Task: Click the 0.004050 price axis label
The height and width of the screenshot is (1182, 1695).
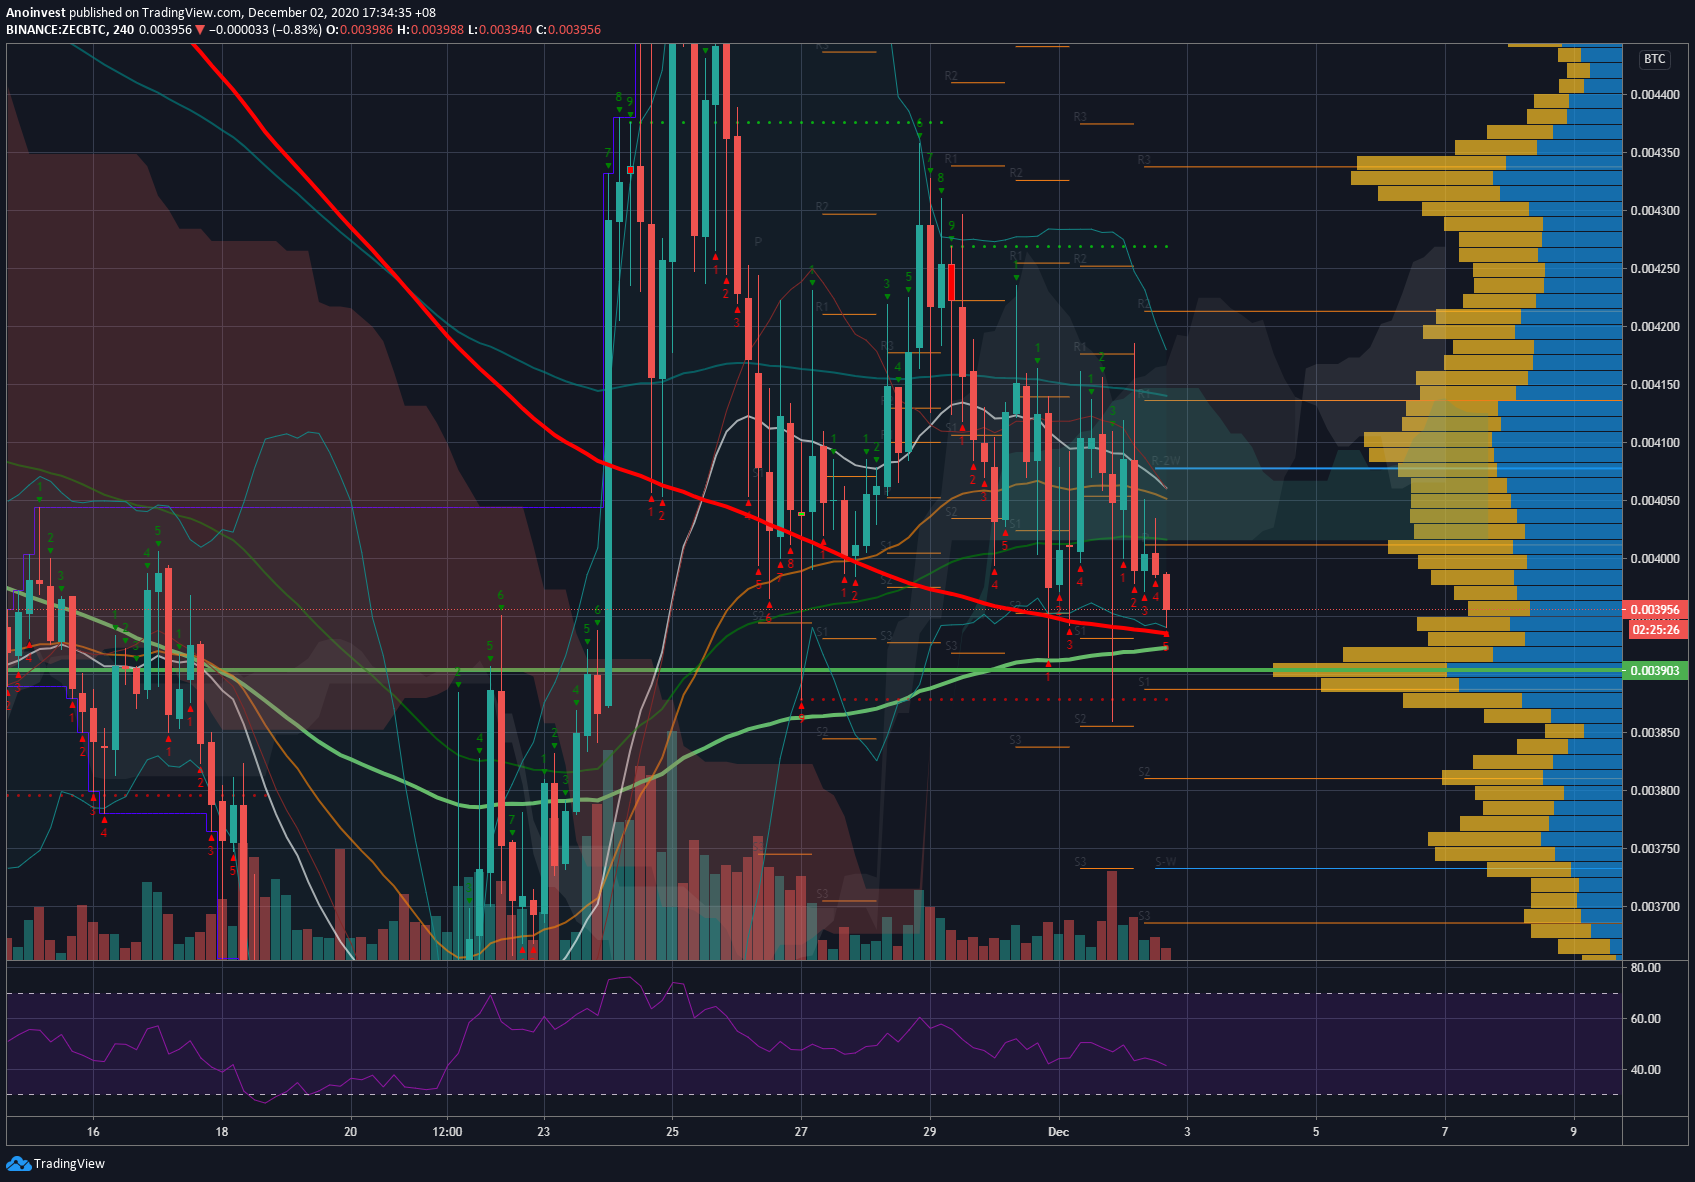Action: tap(1655, 501)
